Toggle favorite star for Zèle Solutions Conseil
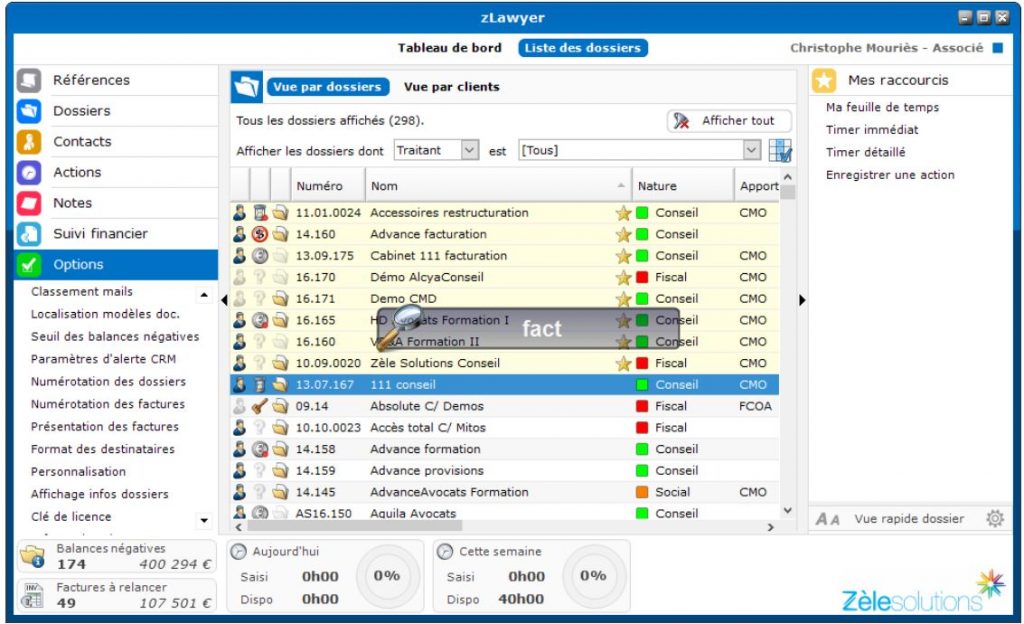The height and width of the screenshot is (624, 1024). [x=623, y=363]
